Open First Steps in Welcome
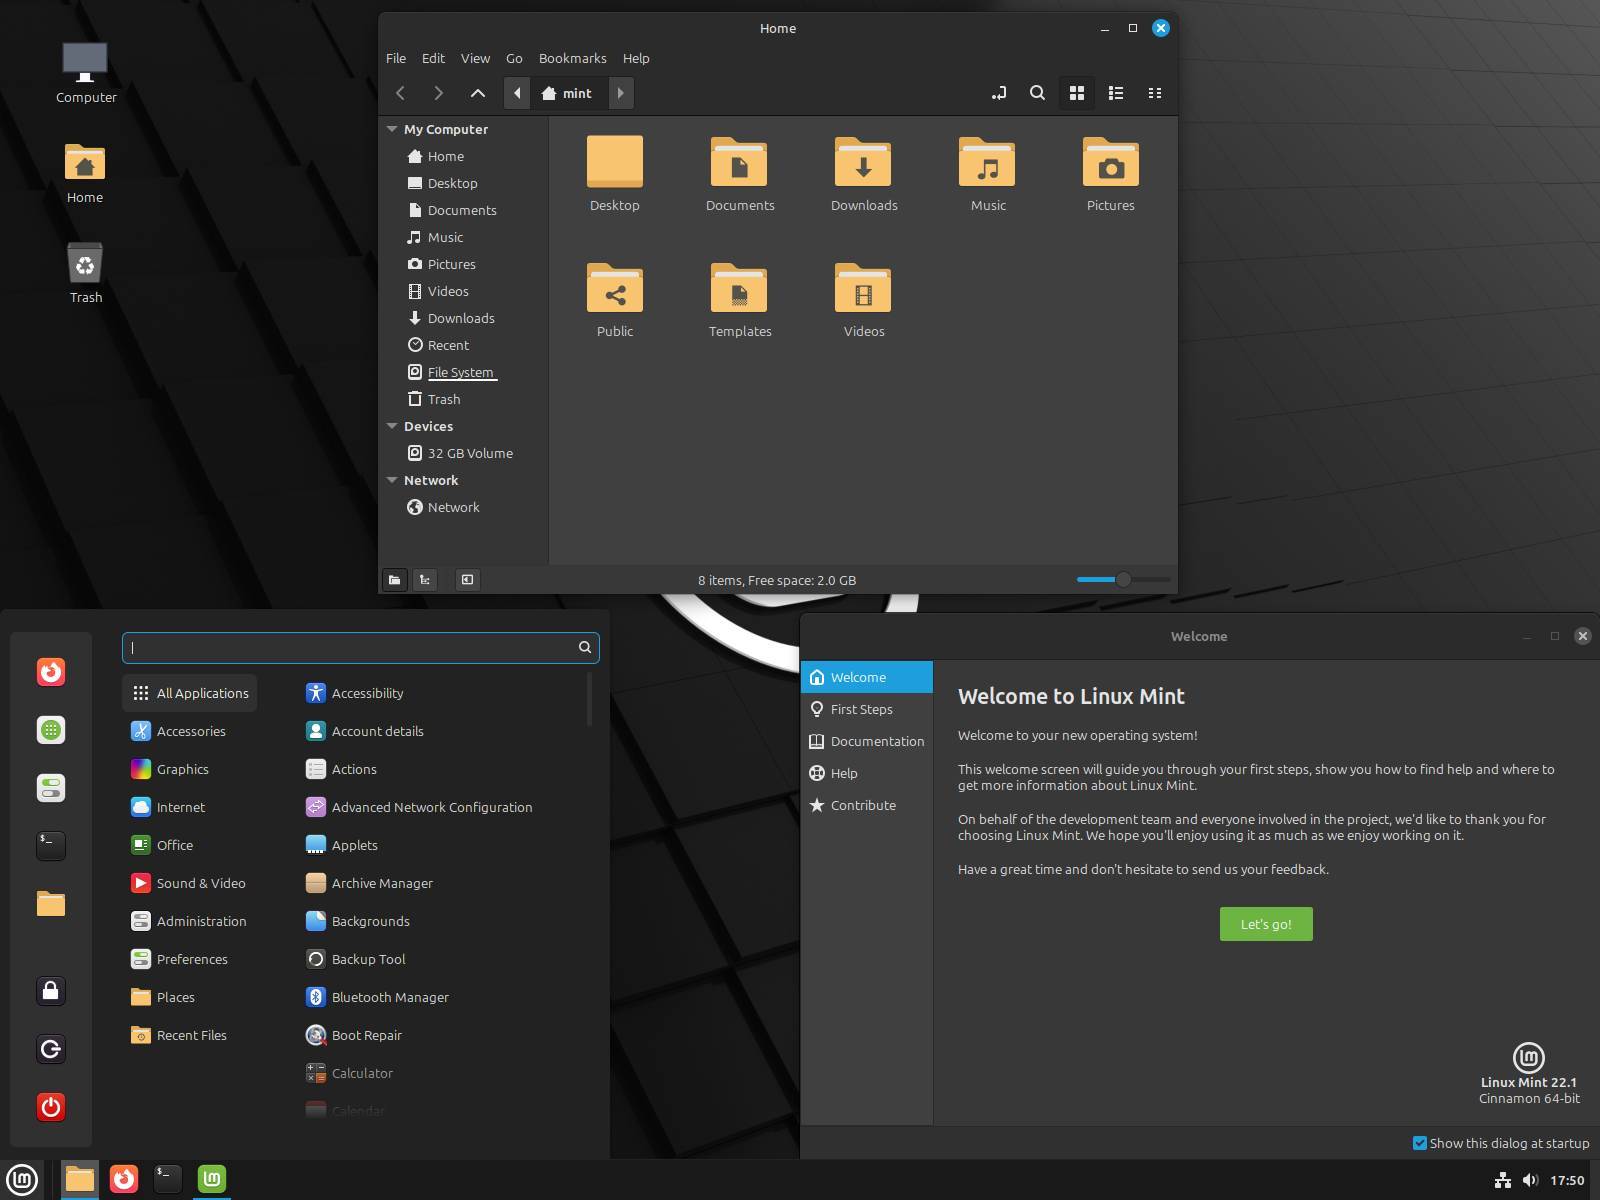1600x1200 pixels. 866,709
